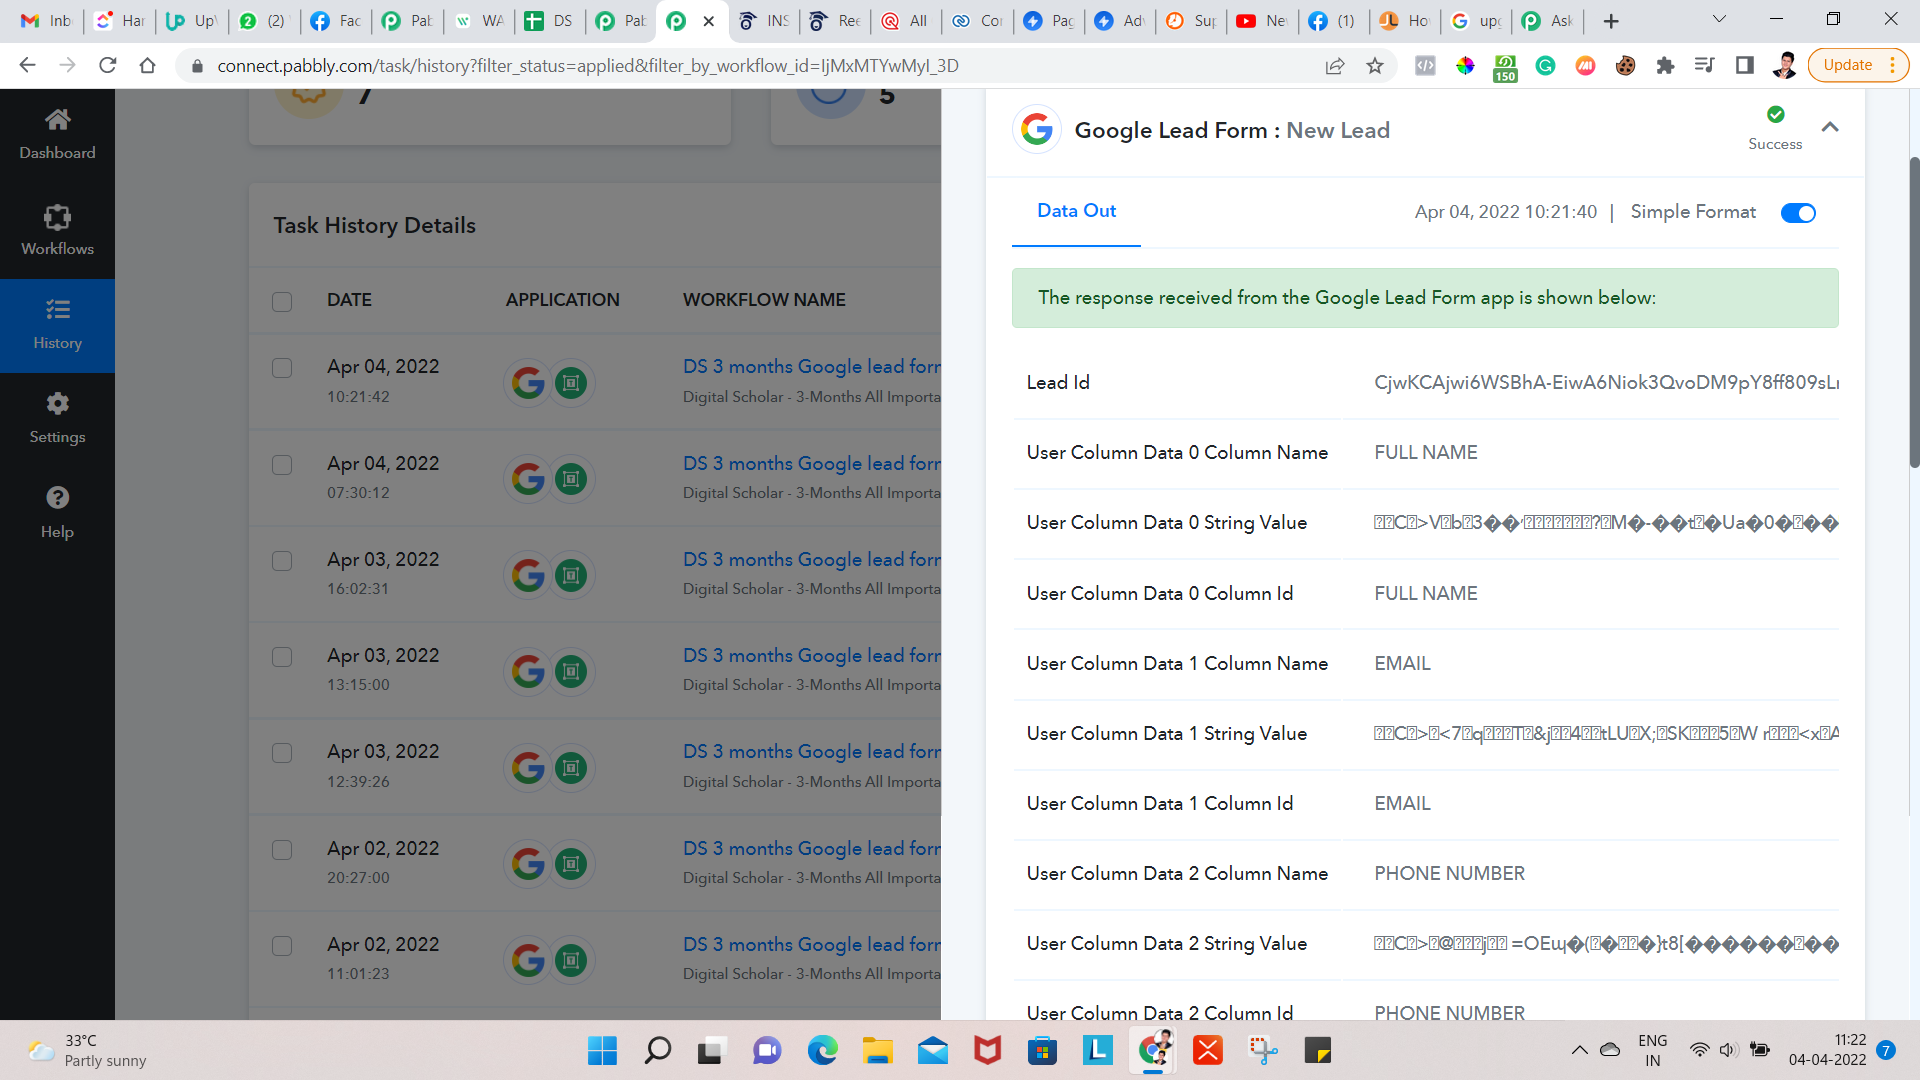Open the Settings gear in sidebar
Screen dimensions: 1920x1080
click(x=57, y=418)
